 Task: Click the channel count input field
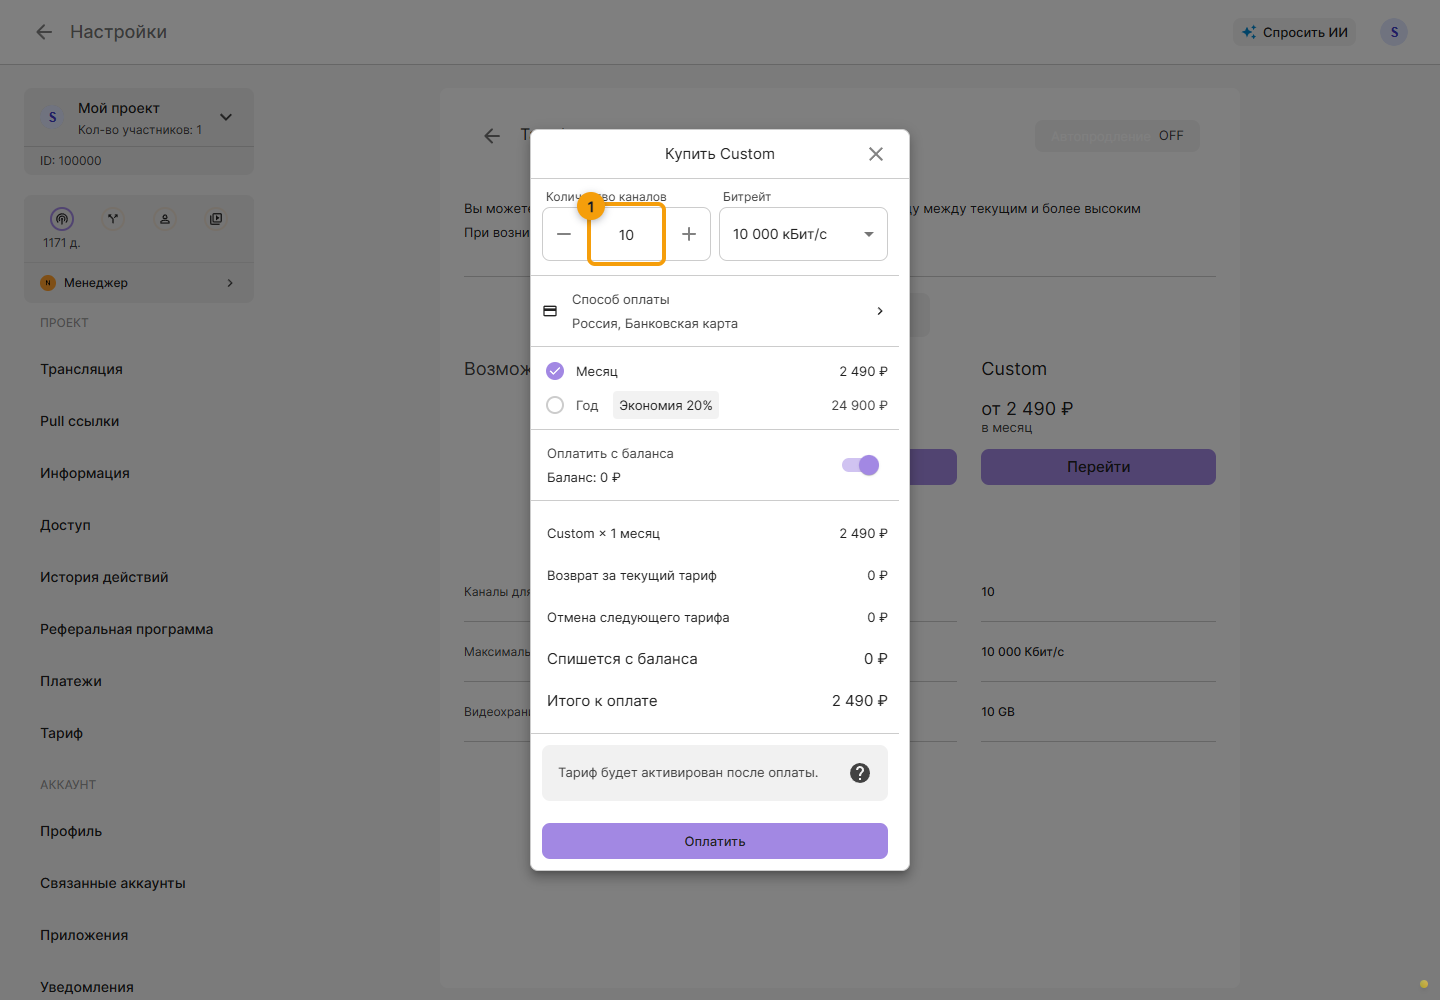tap(626, 235)
